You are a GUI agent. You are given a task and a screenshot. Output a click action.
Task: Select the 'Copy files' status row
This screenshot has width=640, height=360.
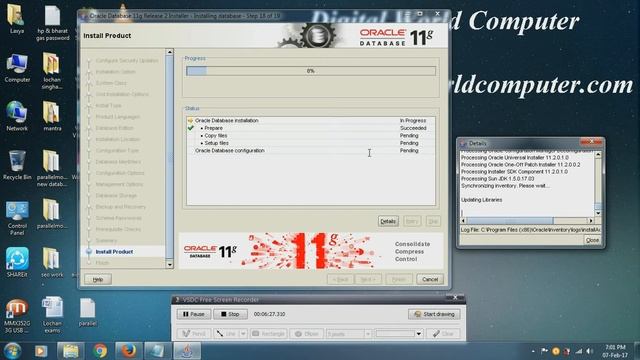pyautogui.click(x=311, y=136)
